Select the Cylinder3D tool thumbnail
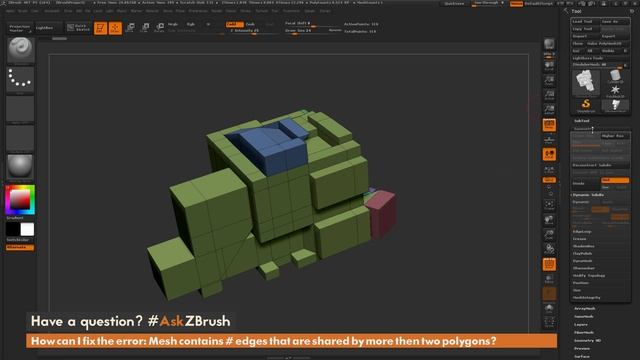 click(x=615, y=76)
